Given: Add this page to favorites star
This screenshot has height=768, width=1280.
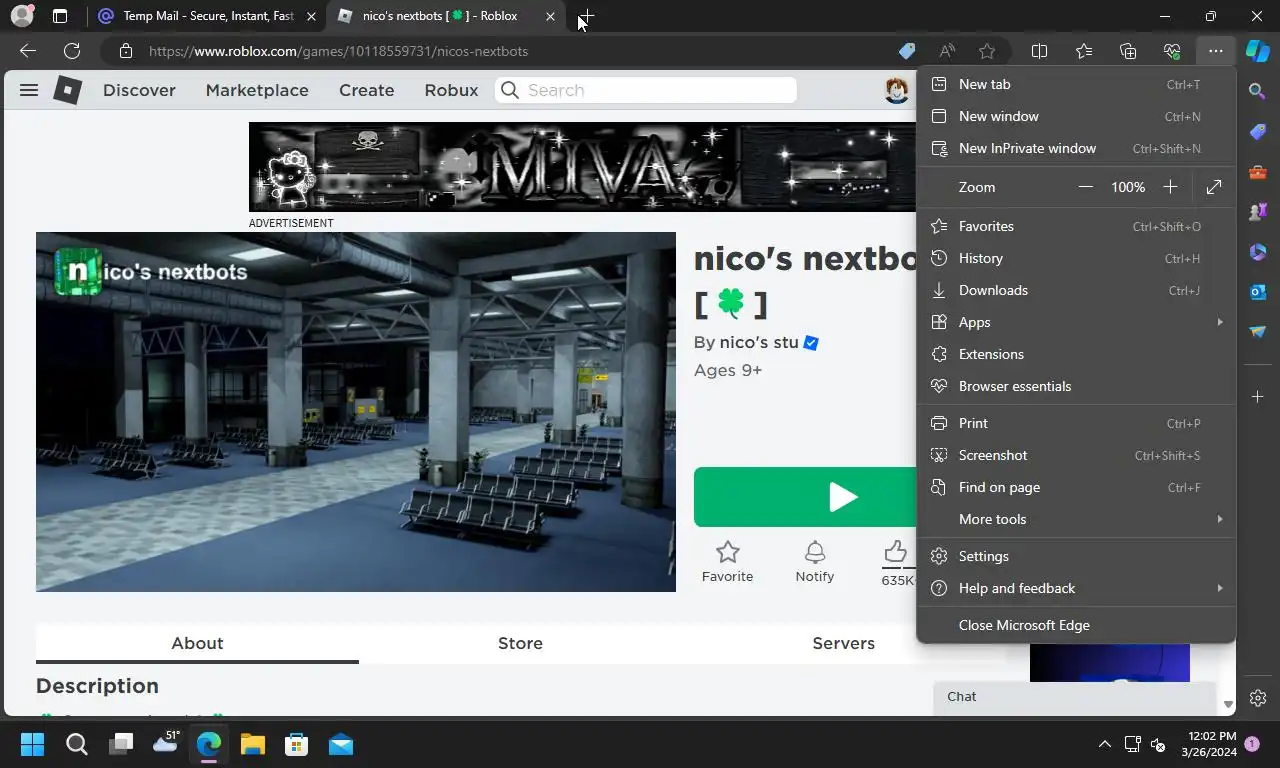Looking at the screenshot, I should 987,51.
